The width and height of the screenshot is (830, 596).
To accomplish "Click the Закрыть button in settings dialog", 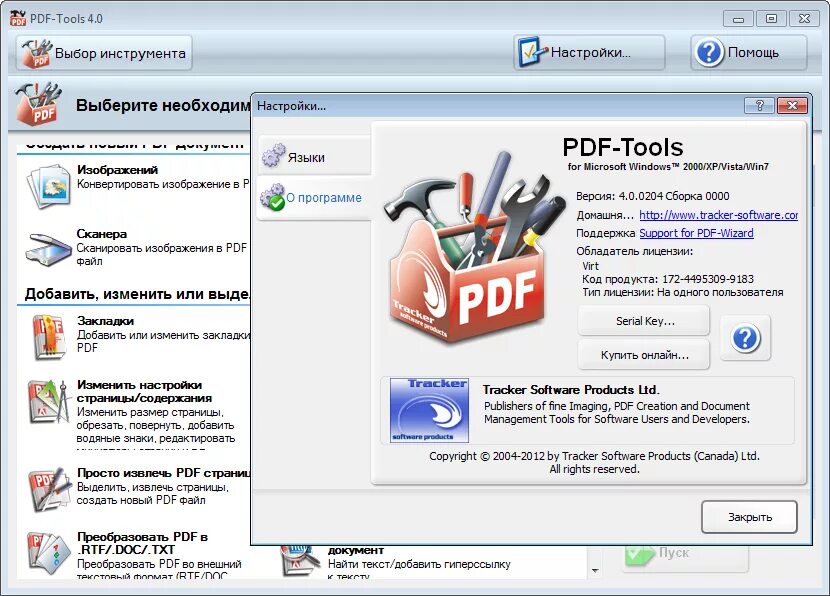I will pos(749,517).
